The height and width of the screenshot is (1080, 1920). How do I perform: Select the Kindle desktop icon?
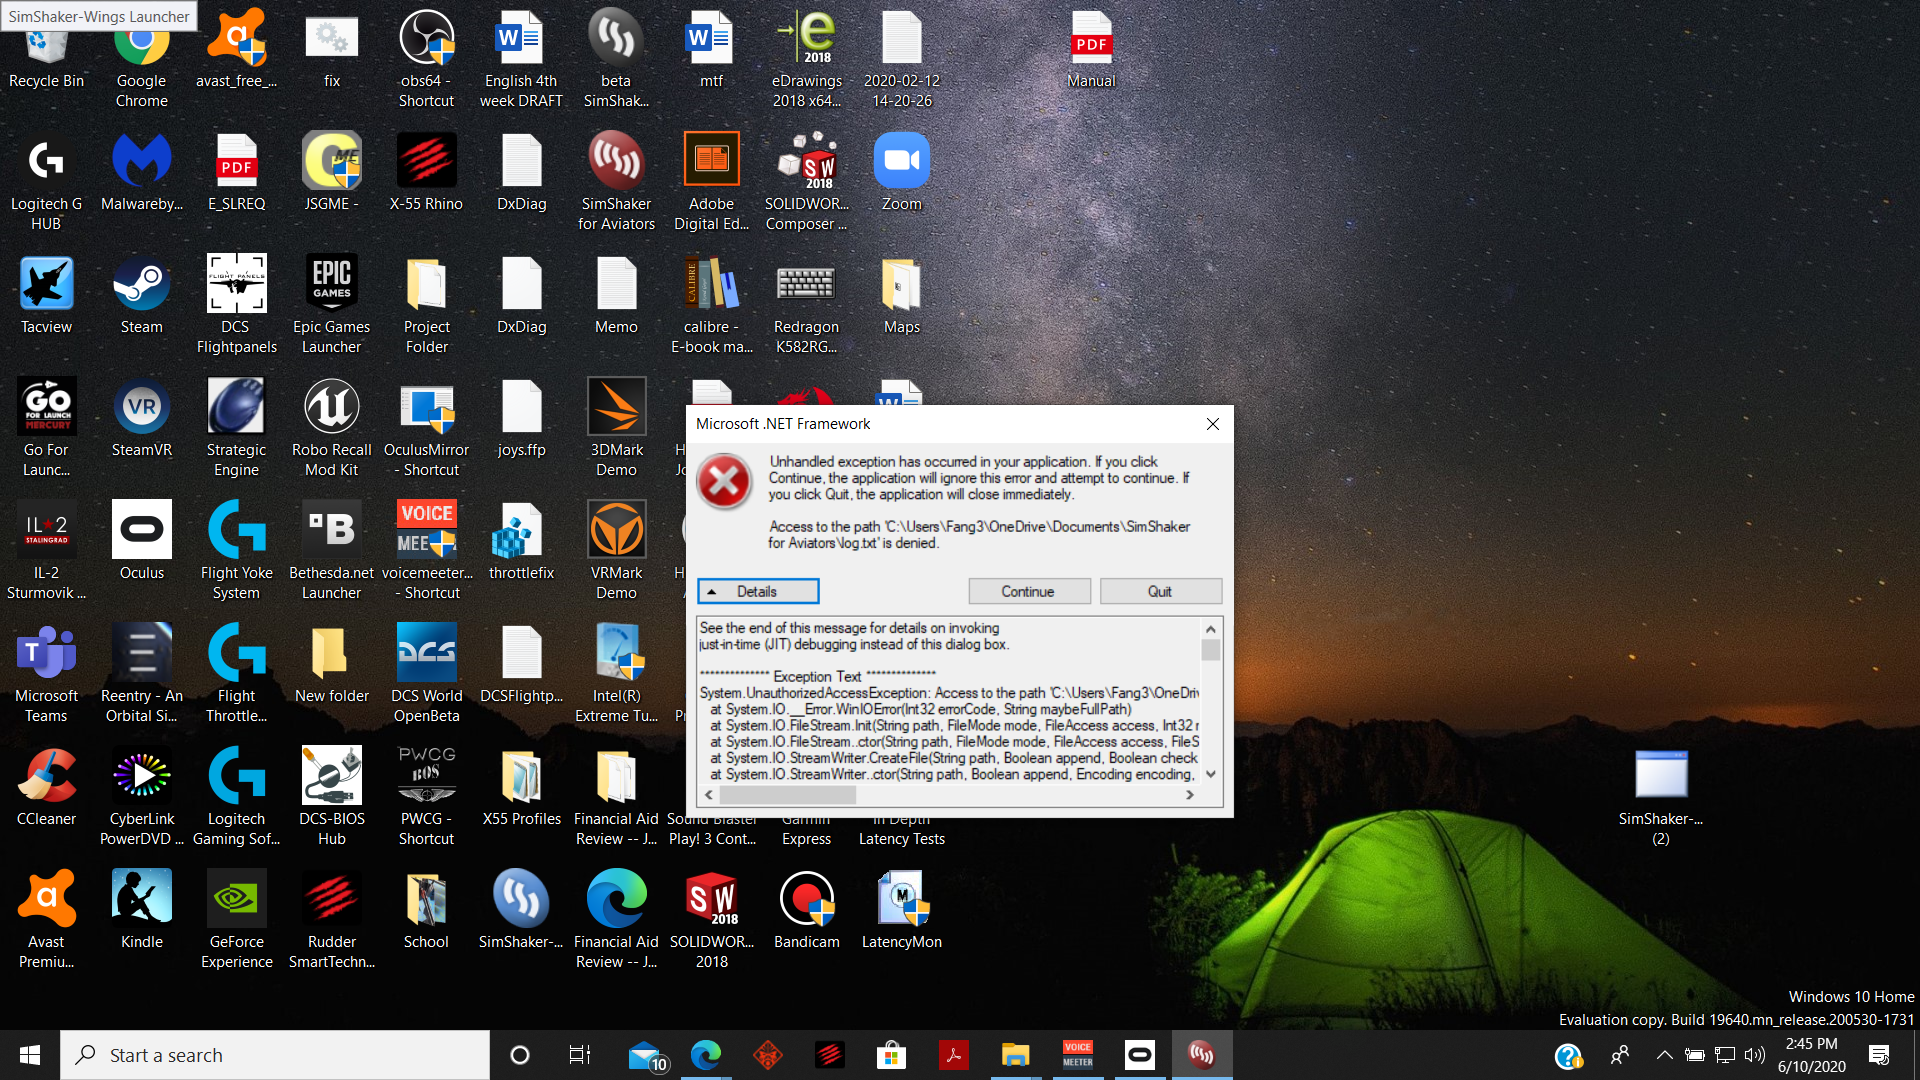tap(141, 911)
